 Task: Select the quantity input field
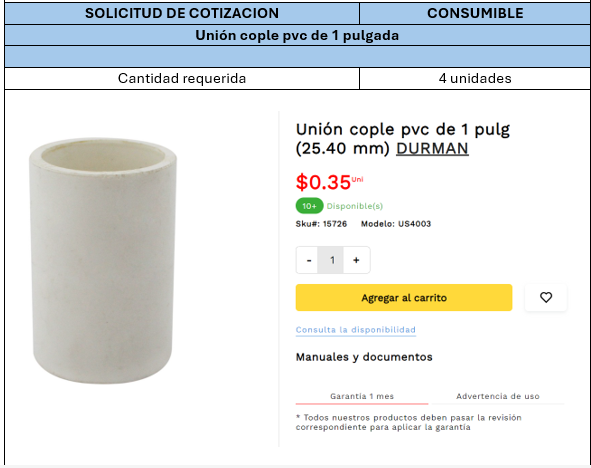[332, 260]
